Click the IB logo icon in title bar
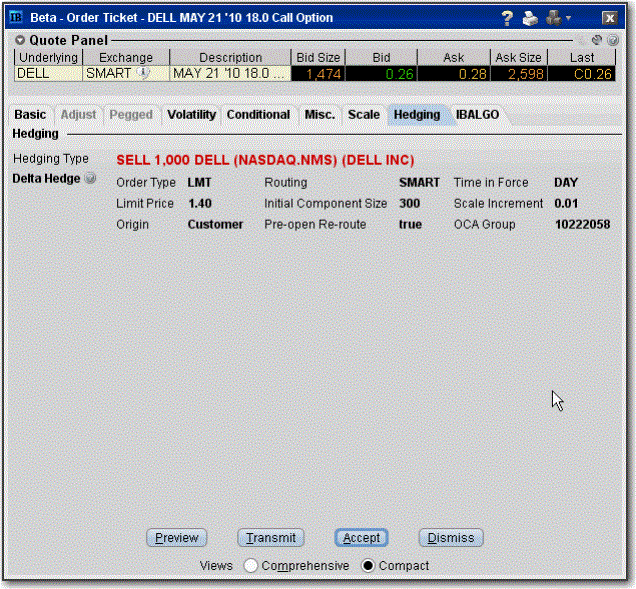Viewport: 636px width, 589px height. 15,17
